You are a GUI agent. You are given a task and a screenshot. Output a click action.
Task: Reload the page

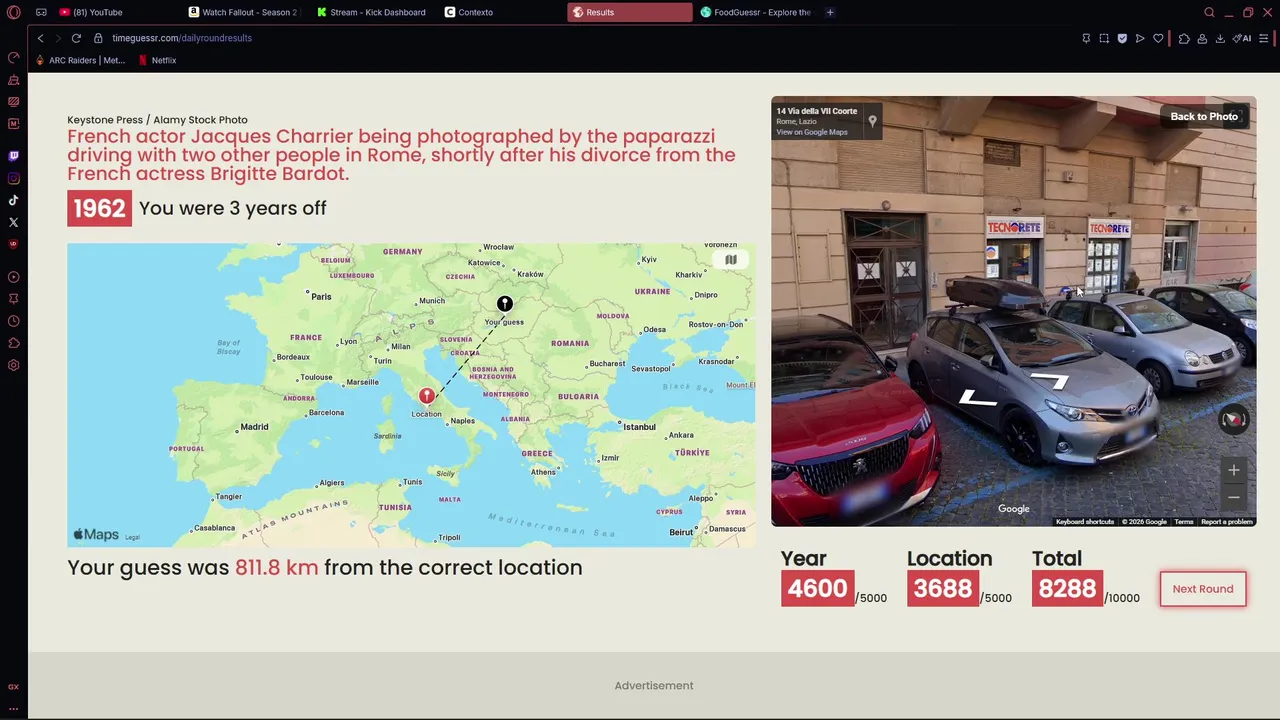point(76,38)
